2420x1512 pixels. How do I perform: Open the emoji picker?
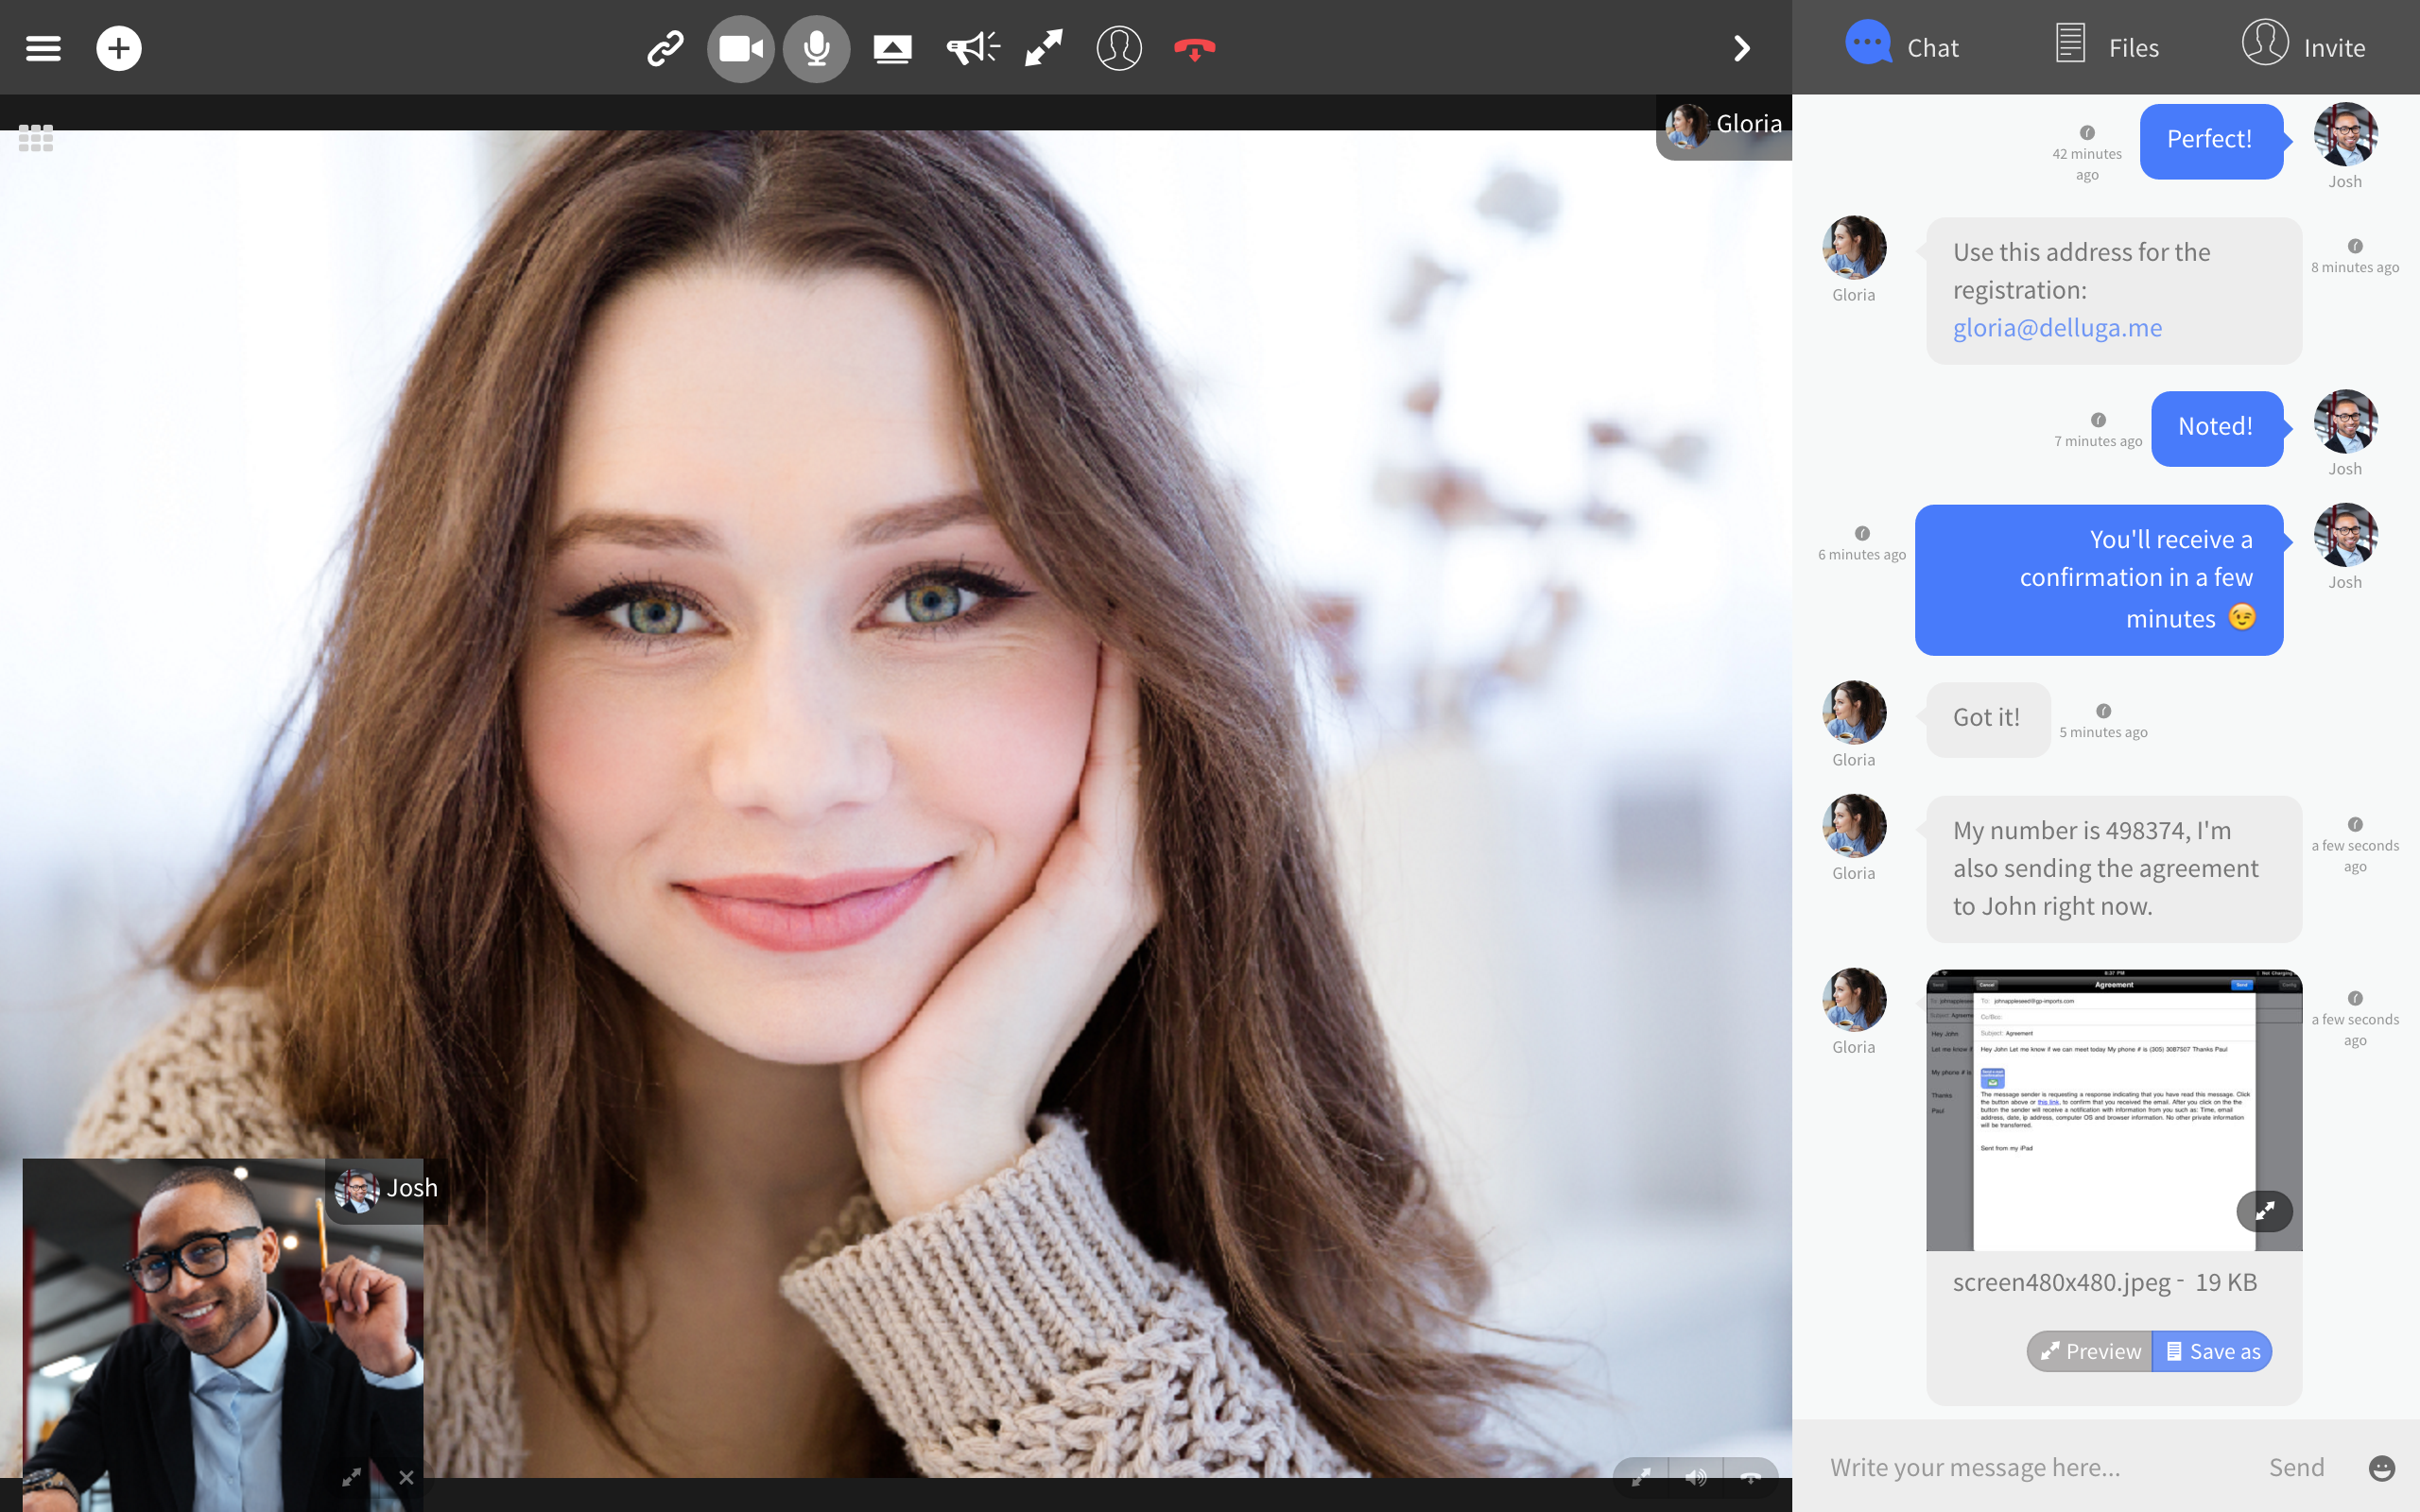[2382, 1467]
